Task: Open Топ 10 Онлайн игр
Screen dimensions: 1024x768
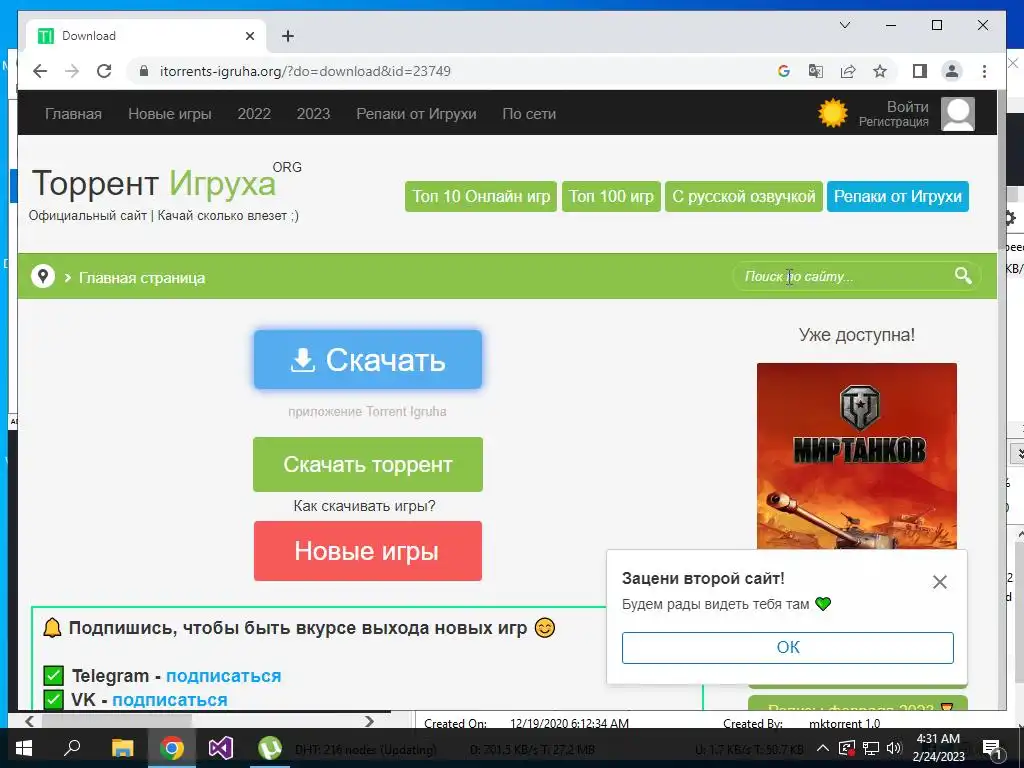Action: pos(481,197)
